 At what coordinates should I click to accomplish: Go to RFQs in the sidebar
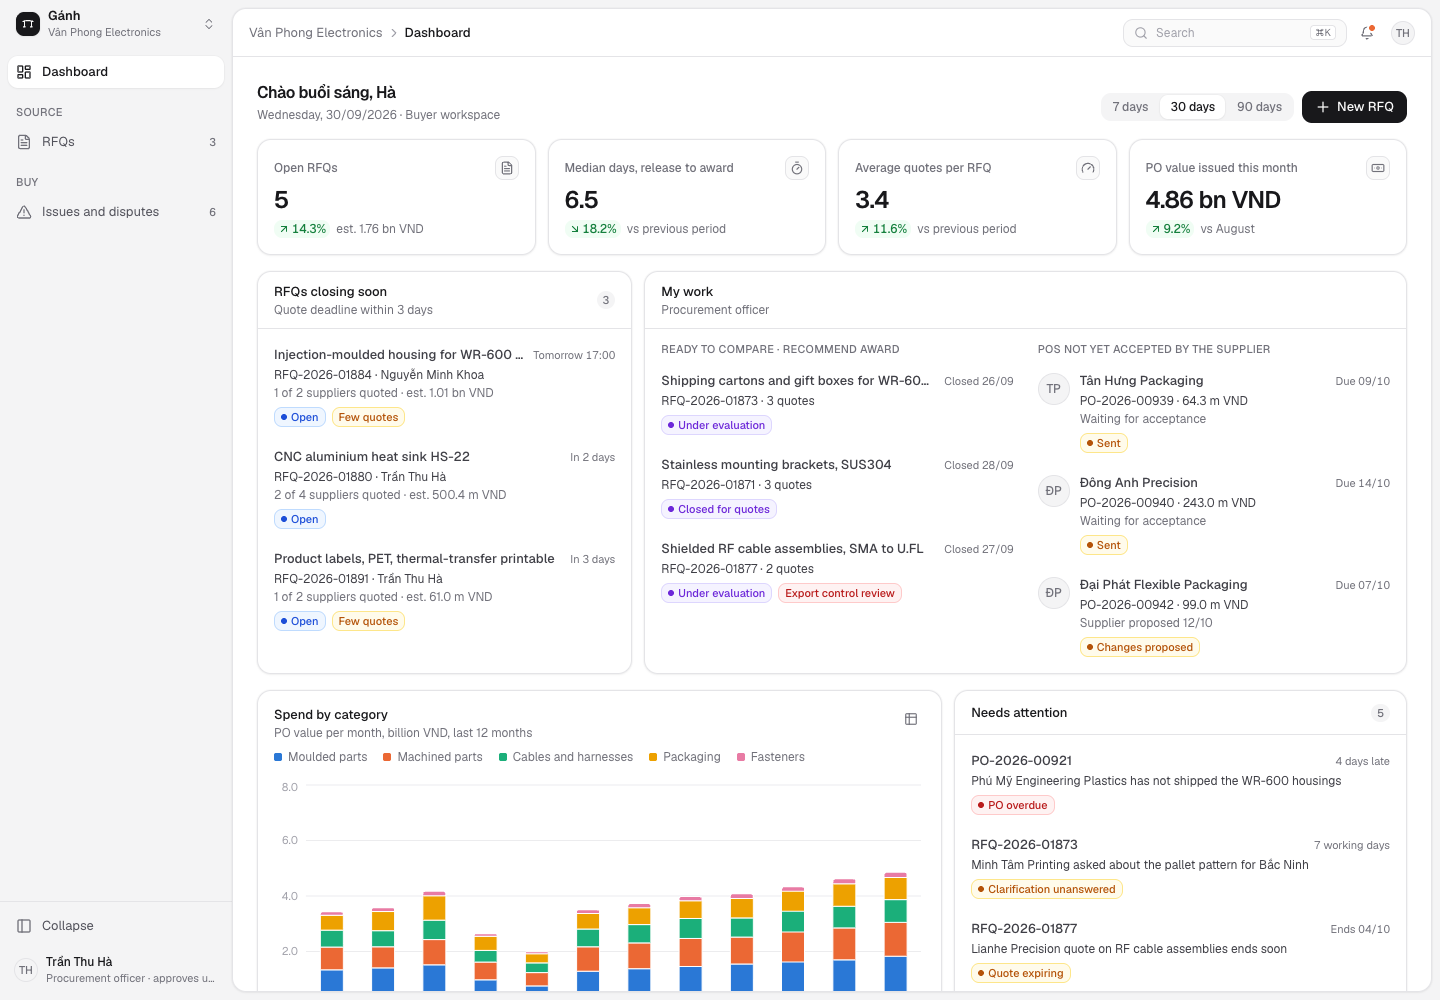click(x=116, y=142)
